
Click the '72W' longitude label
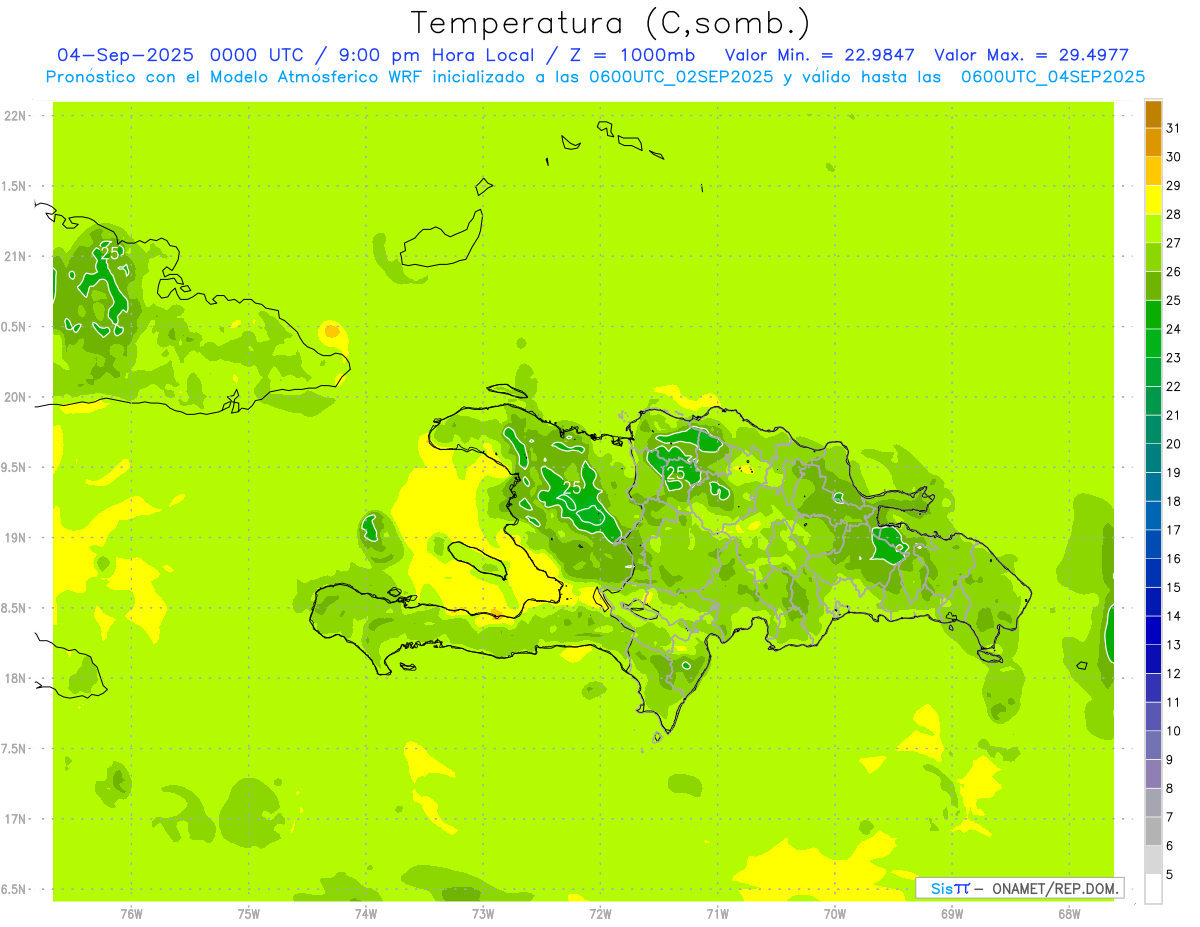point(600,914)
